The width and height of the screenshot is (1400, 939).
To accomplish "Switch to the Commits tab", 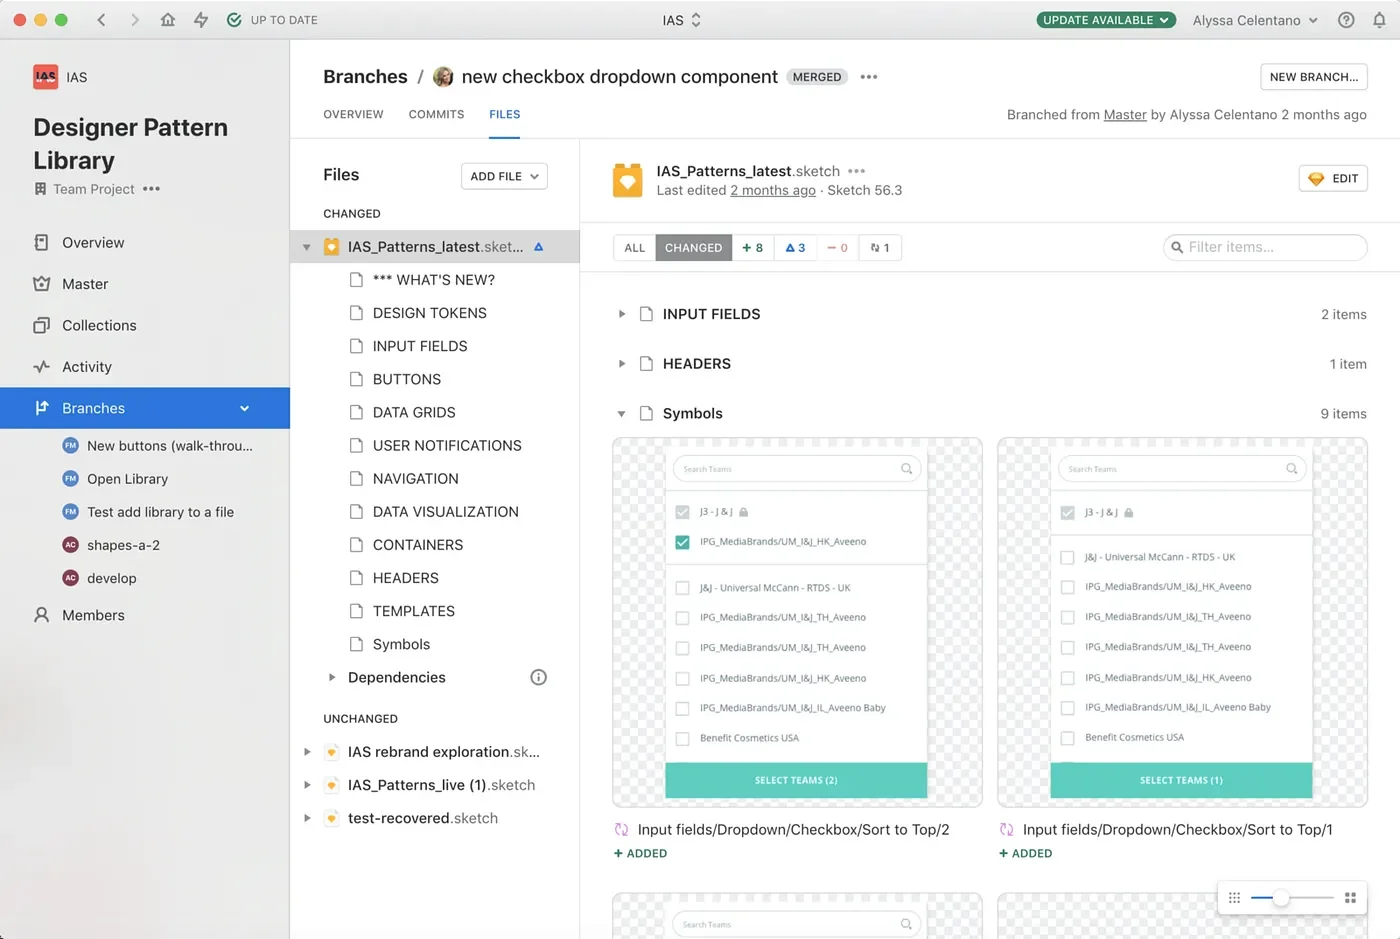I will coord(436,115).
